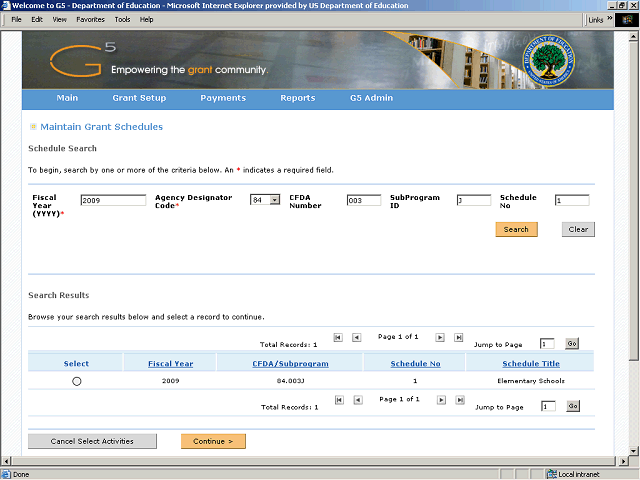640x480 pixels.
Task: Go to last page in lower pagination
Action: point(460,400)
